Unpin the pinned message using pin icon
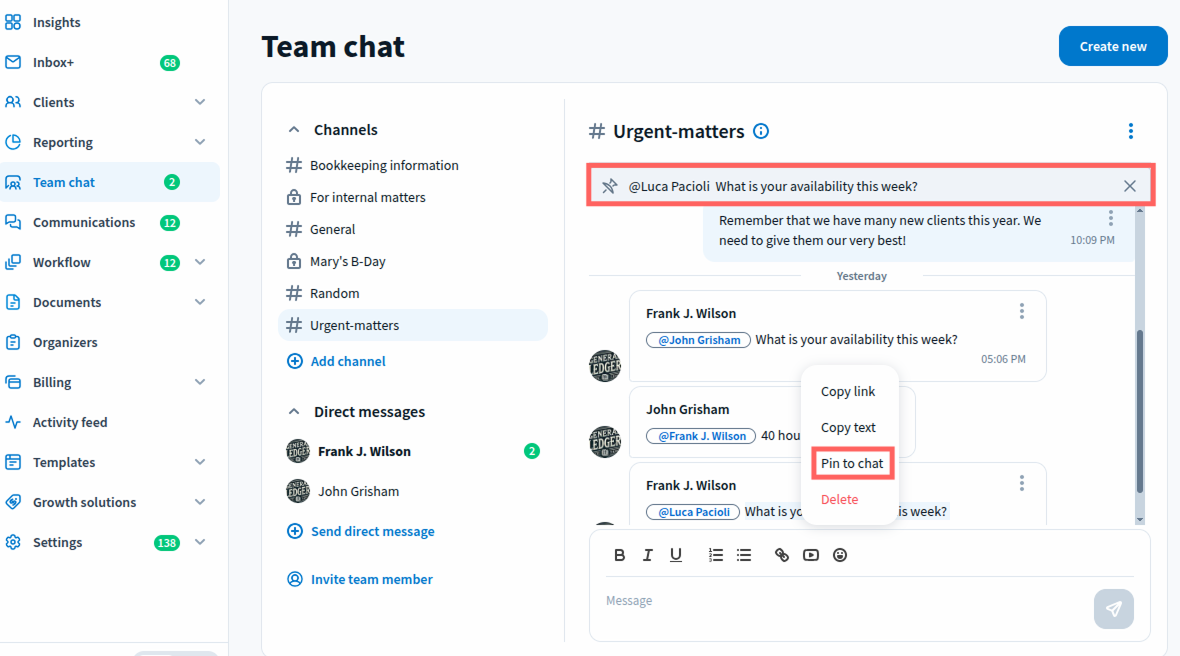The width and height of the screenshot is (1180, 656). pyautogui.click(x=609, y=186)
